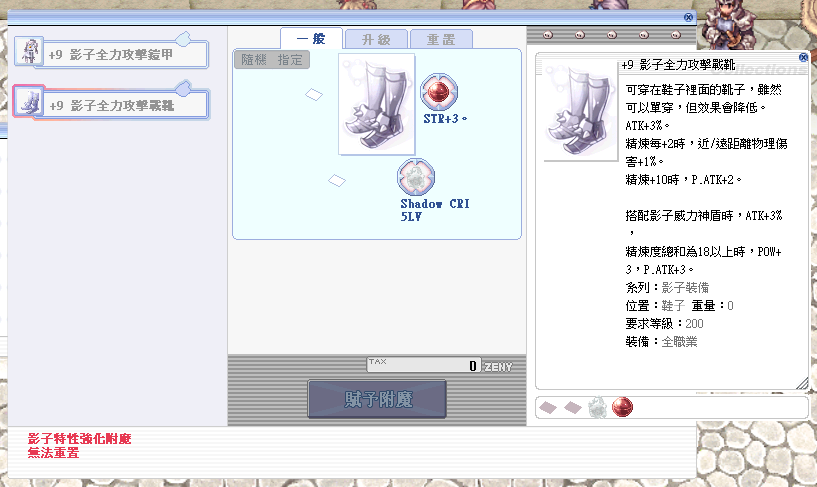Click the upper empty diamond card slot
The image size is (817, 487).
coord(314,94)
